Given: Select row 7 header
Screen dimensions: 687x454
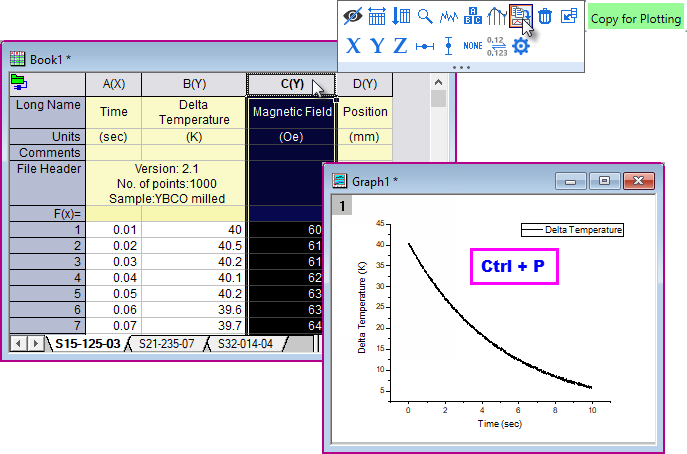Looking at the screenshot, I should pyautogui.click(x=48, y=326).
